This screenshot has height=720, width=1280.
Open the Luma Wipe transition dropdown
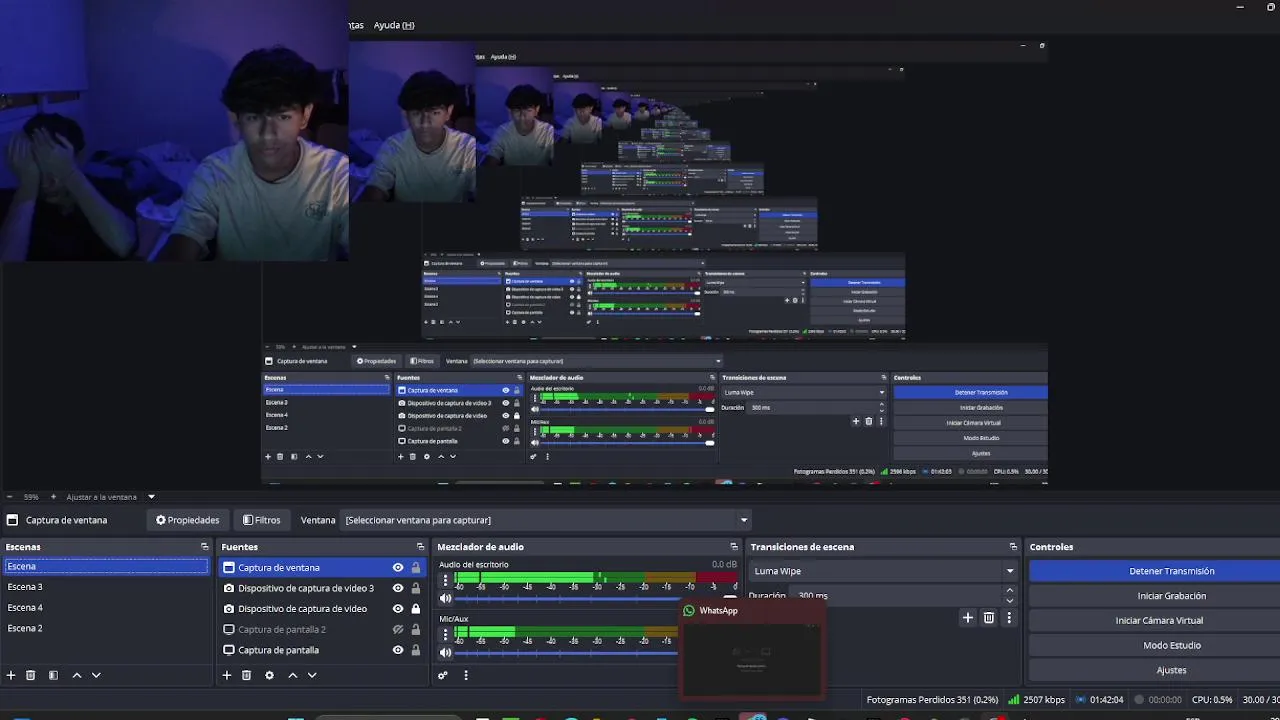(884, 571)
